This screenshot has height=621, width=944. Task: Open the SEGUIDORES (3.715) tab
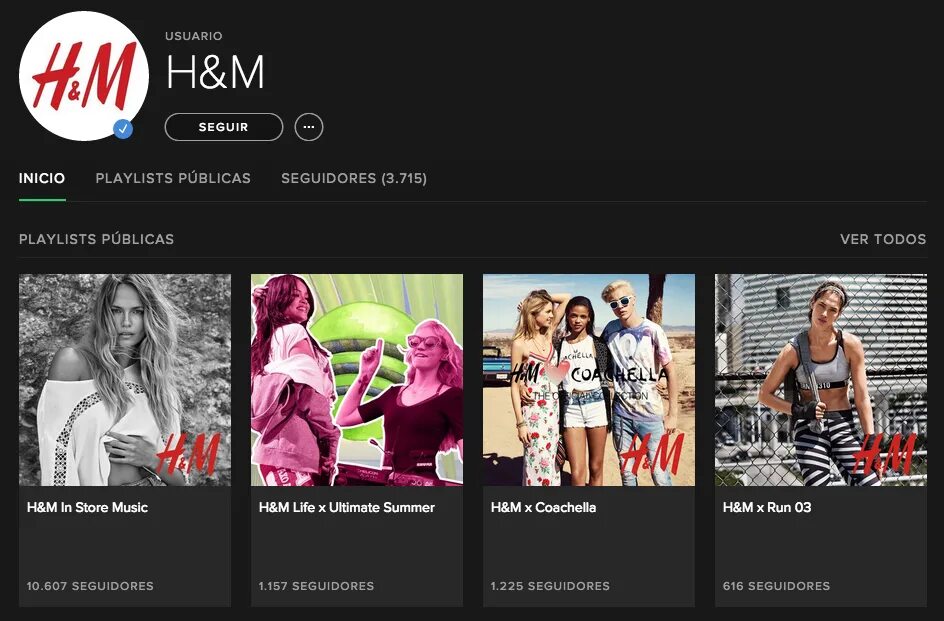pyautogui.click(x=354, y=178)
